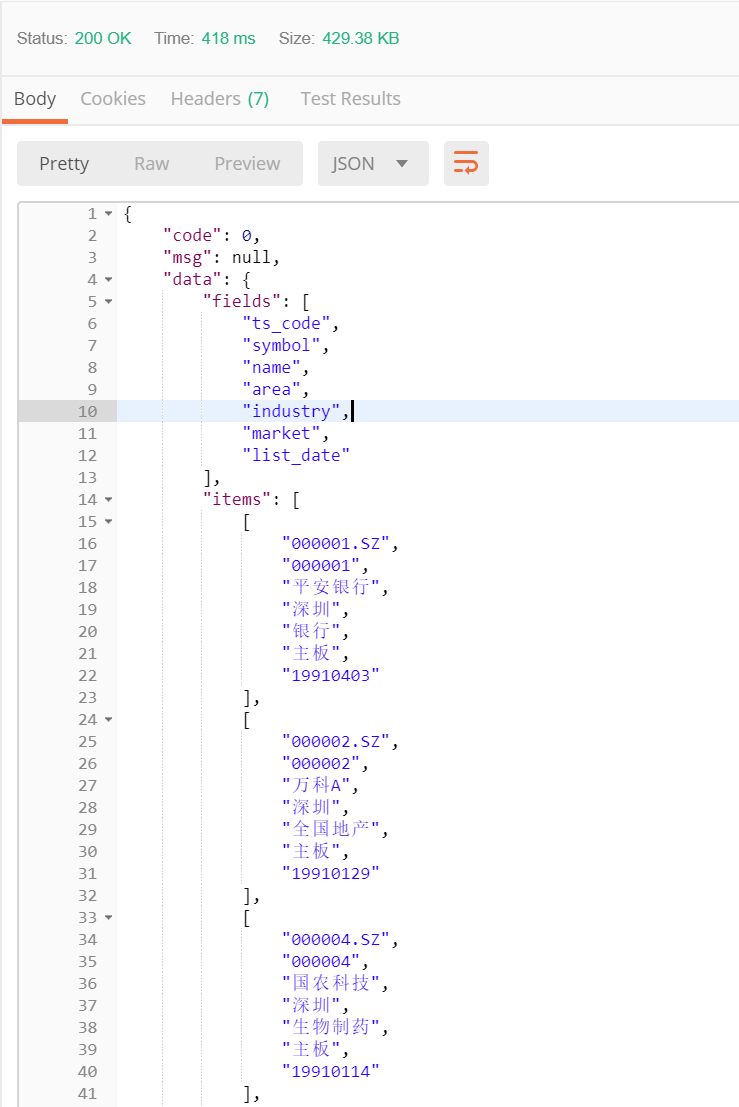Image resolution: width=739 pixels, height=1107 pixels.
Task: Select the Raw view mode
Action: tap(152, 164)
